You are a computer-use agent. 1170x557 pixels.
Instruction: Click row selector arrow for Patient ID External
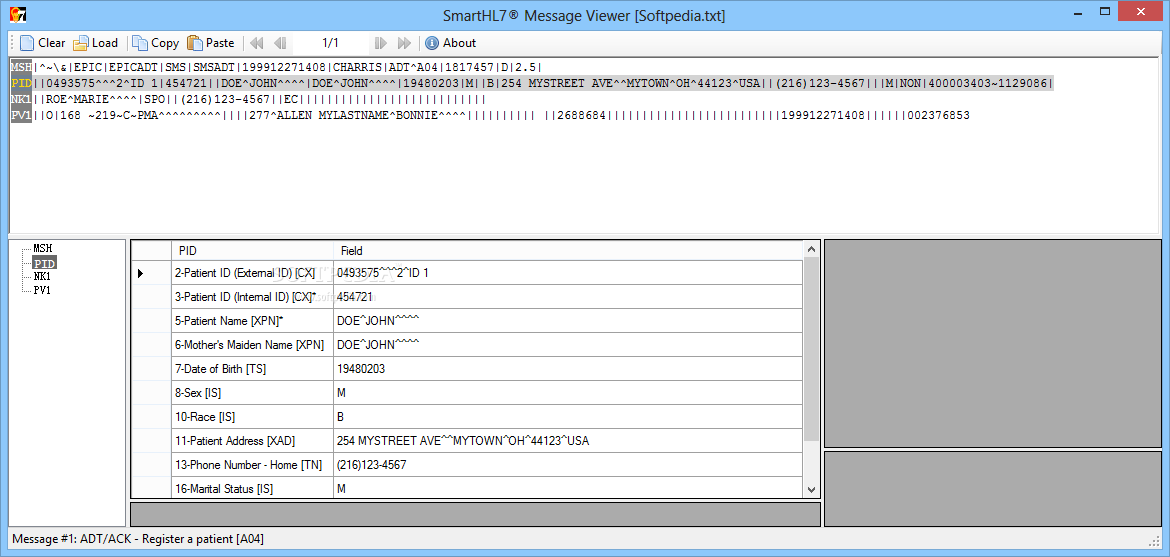[141, 273]
